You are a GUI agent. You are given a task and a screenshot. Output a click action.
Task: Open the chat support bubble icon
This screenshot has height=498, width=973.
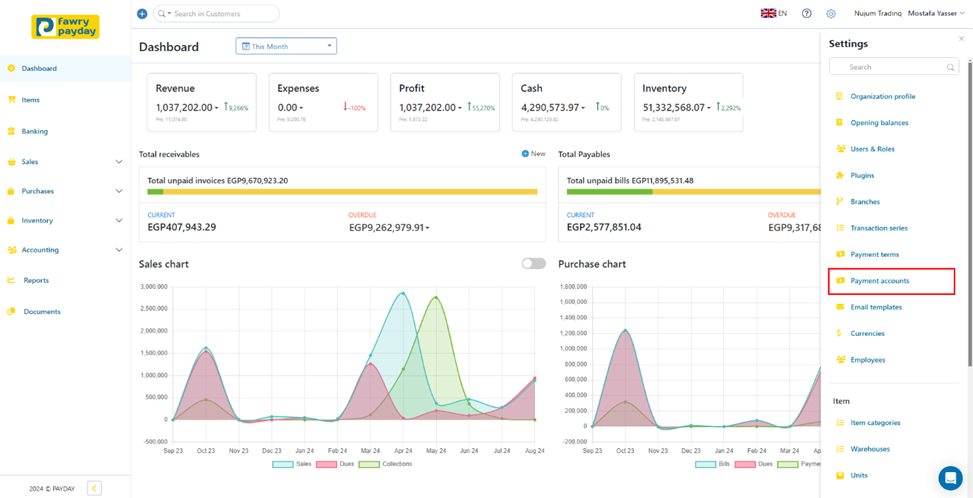click(x=949, y=478)
